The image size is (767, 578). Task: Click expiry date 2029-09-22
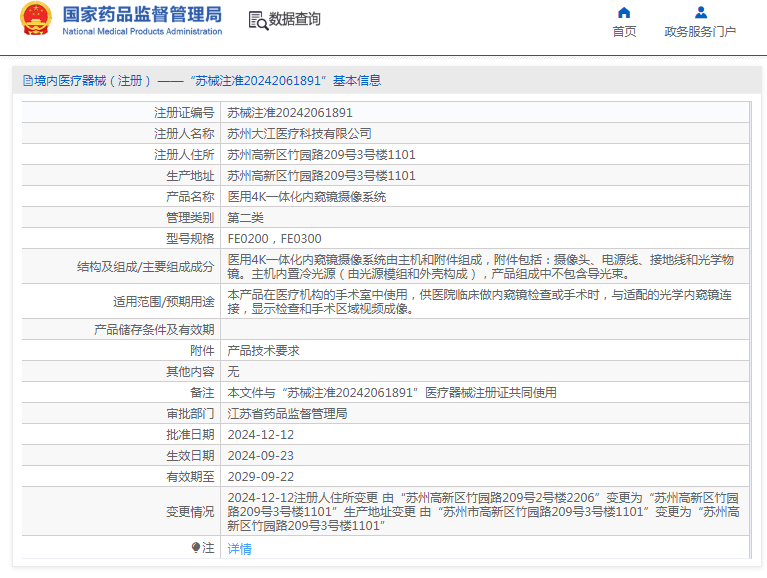click(x=261, y=477)
